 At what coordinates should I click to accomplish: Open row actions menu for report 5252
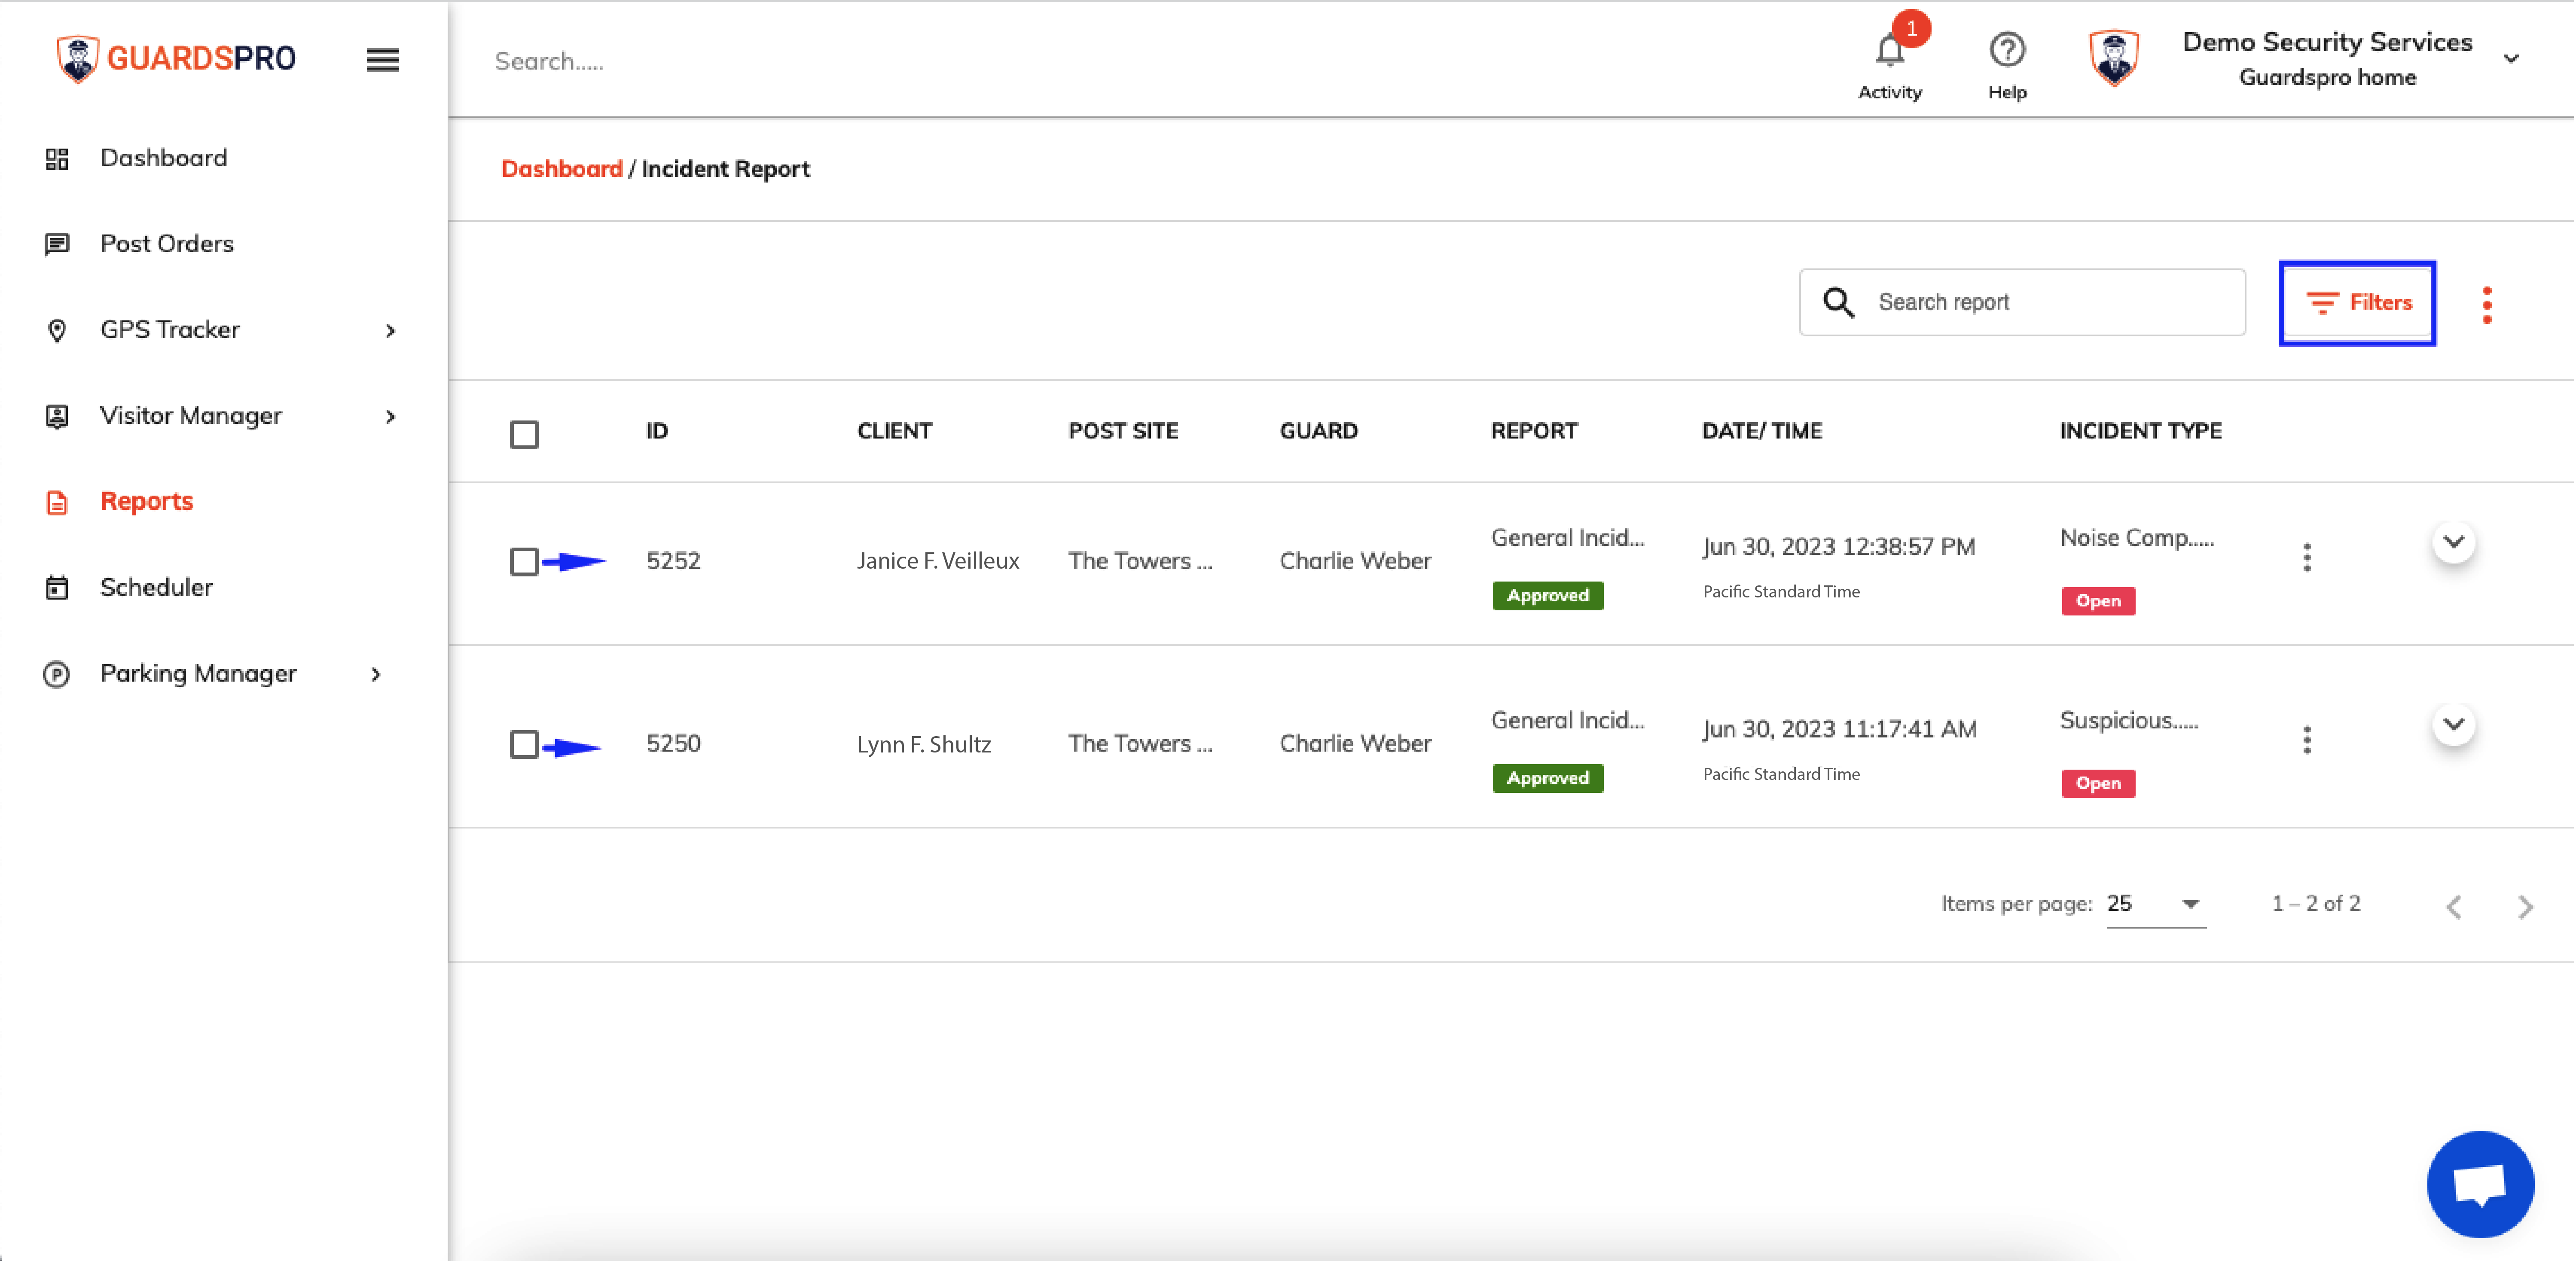click(2306, 558)
